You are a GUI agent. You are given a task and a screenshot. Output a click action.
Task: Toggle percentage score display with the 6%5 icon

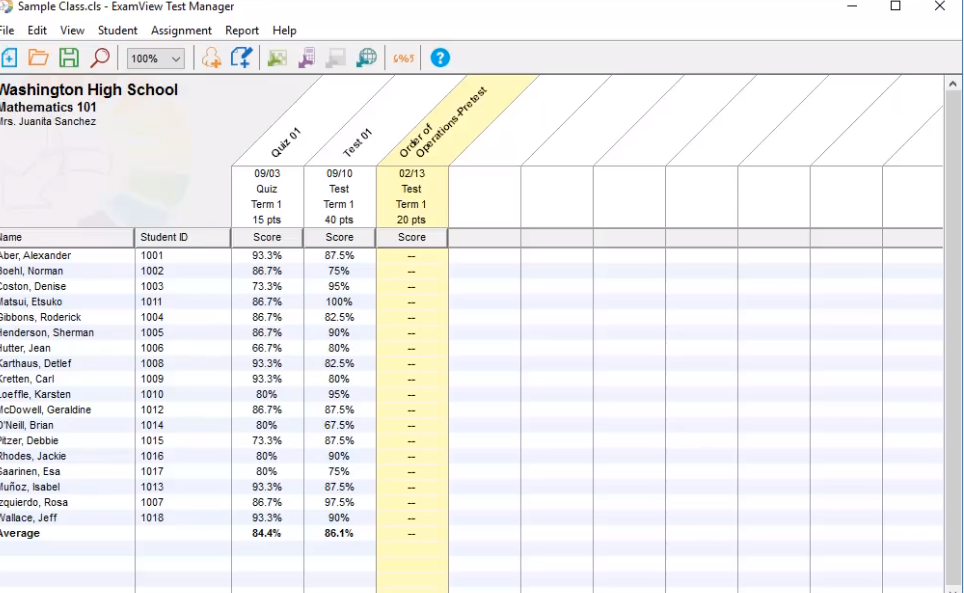pyautogui.click(x=403, y=58)
